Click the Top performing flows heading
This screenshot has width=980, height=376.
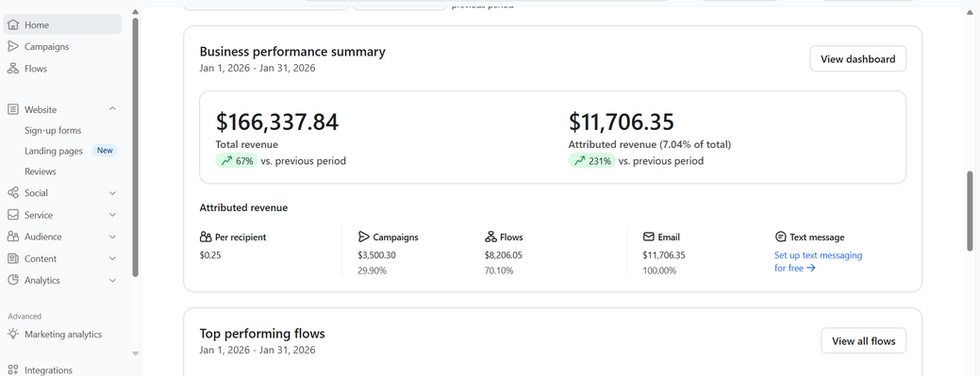[x=262, y=334]
